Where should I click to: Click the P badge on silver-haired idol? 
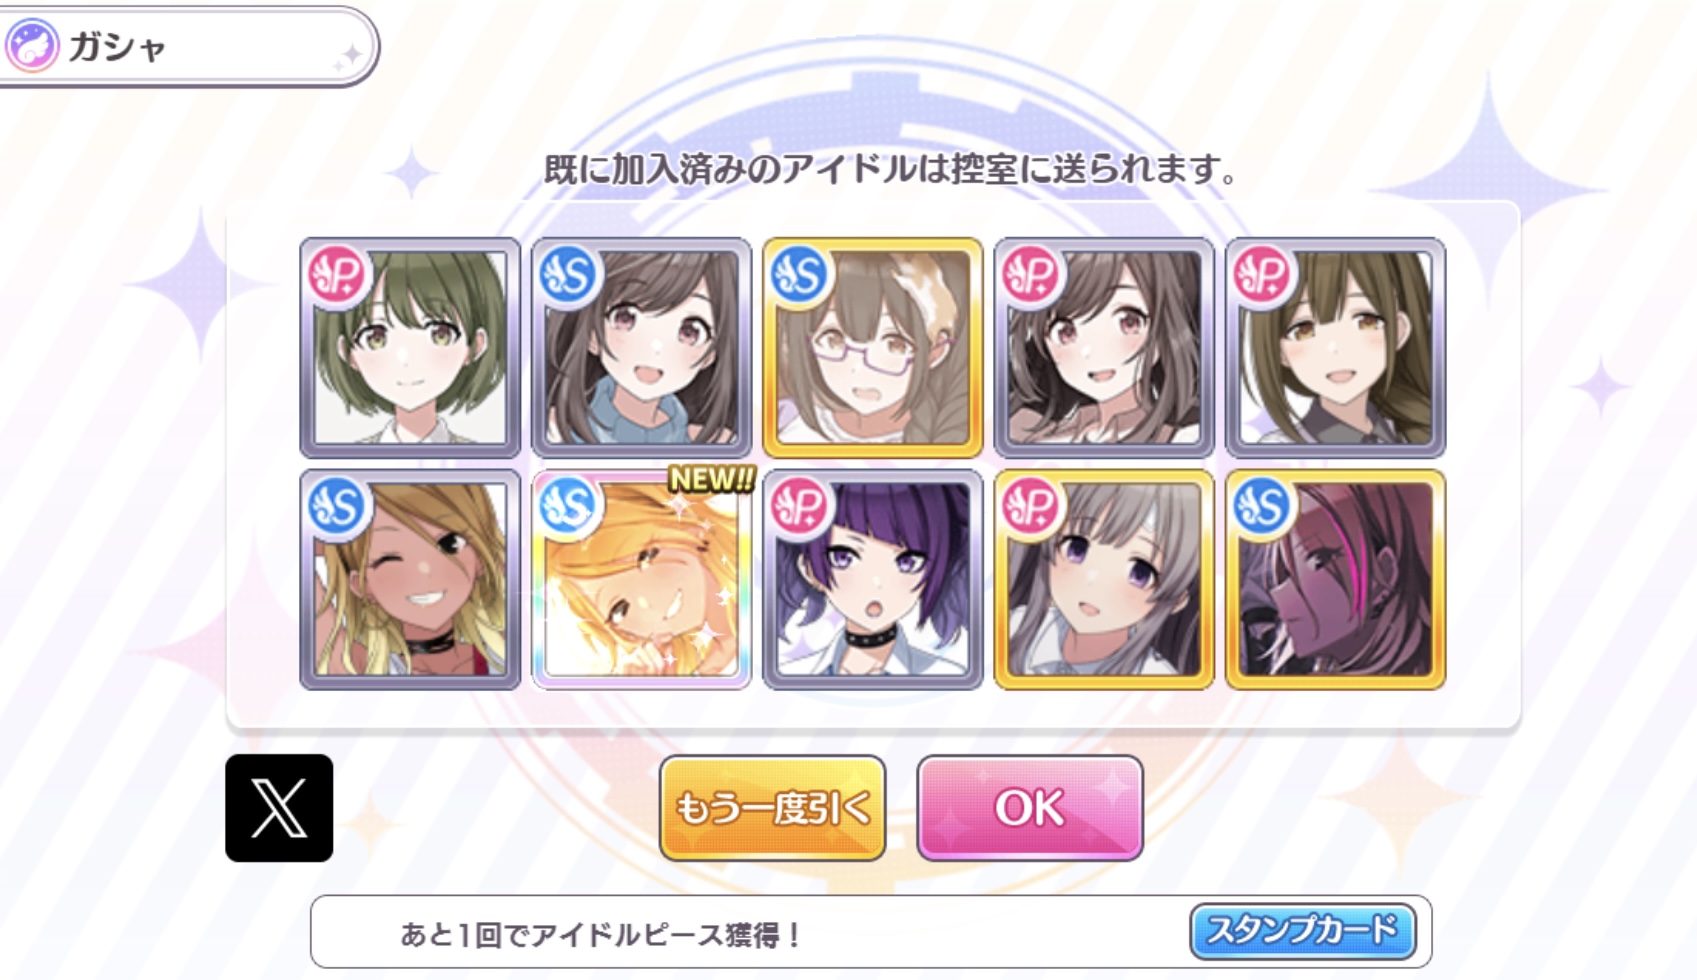1032,507
